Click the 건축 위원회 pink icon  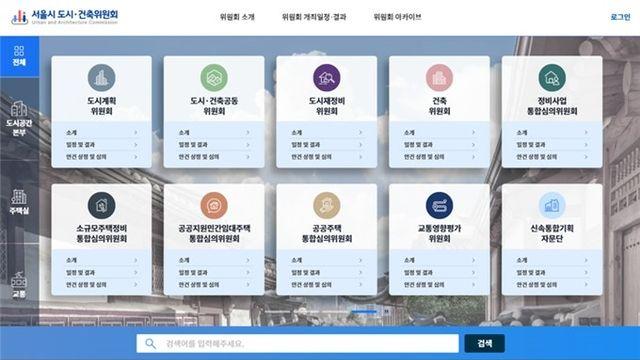[x=439, y=78]
